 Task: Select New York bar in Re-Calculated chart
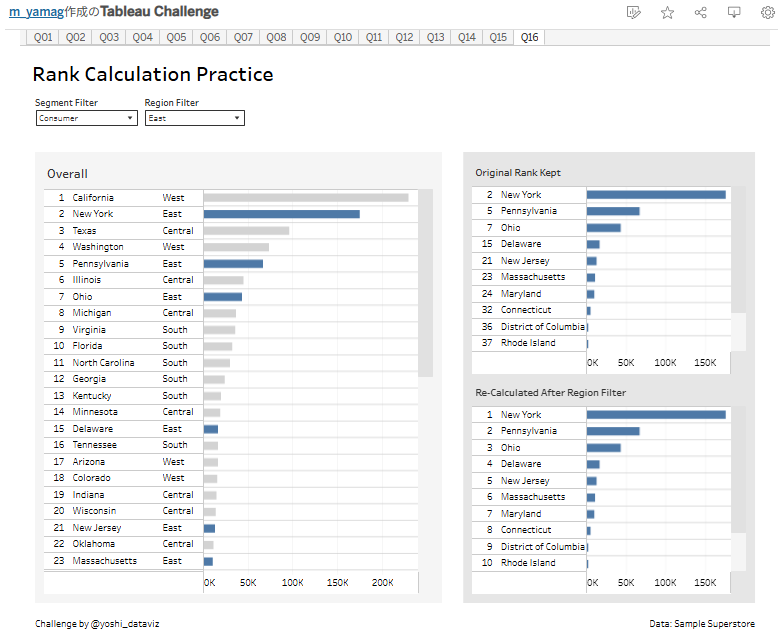click(x=656, y=414)
